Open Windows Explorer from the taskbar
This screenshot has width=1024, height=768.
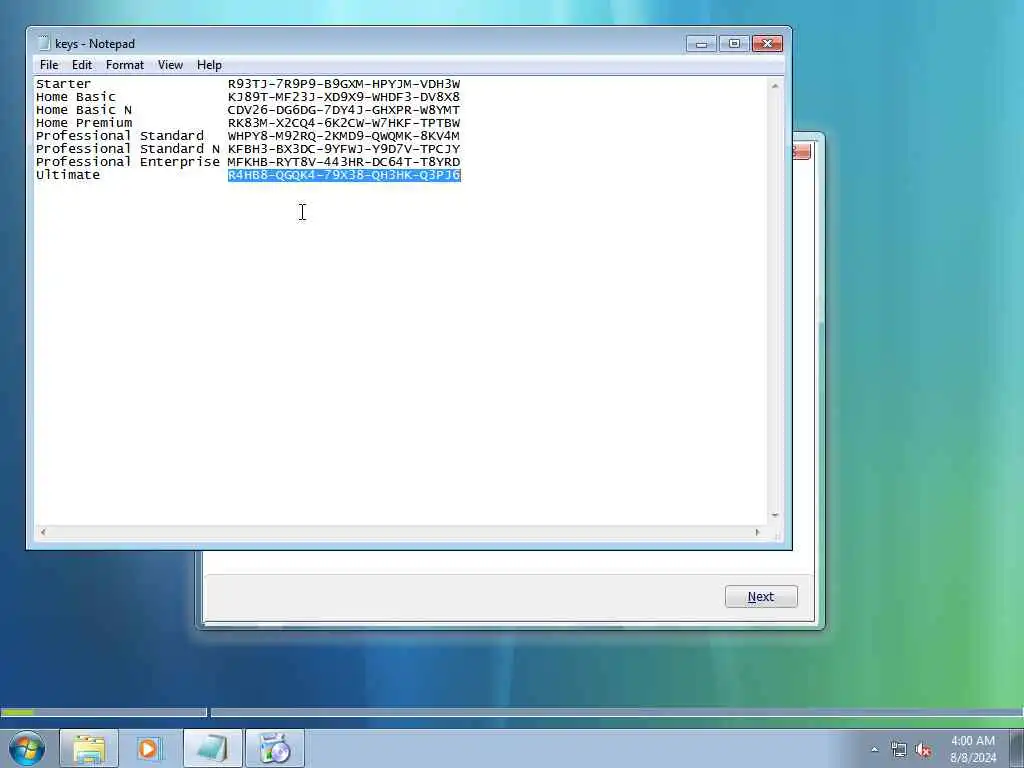pos(89,748)
